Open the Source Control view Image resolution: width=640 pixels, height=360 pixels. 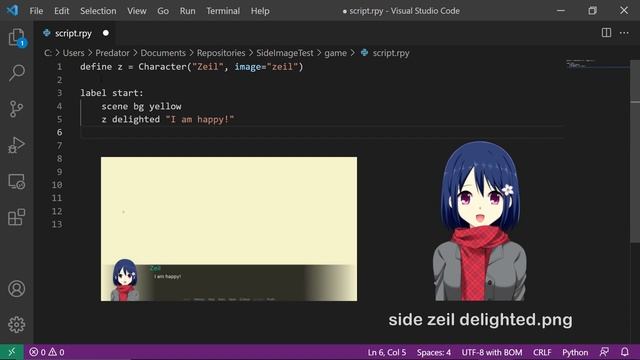tap(16, 109)
